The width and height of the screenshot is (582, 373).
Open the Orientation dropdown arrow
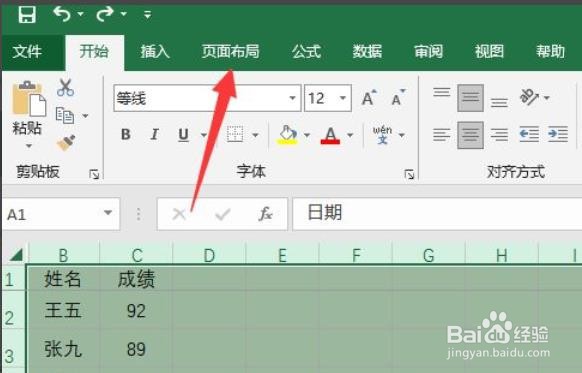[x=546, y=98]
